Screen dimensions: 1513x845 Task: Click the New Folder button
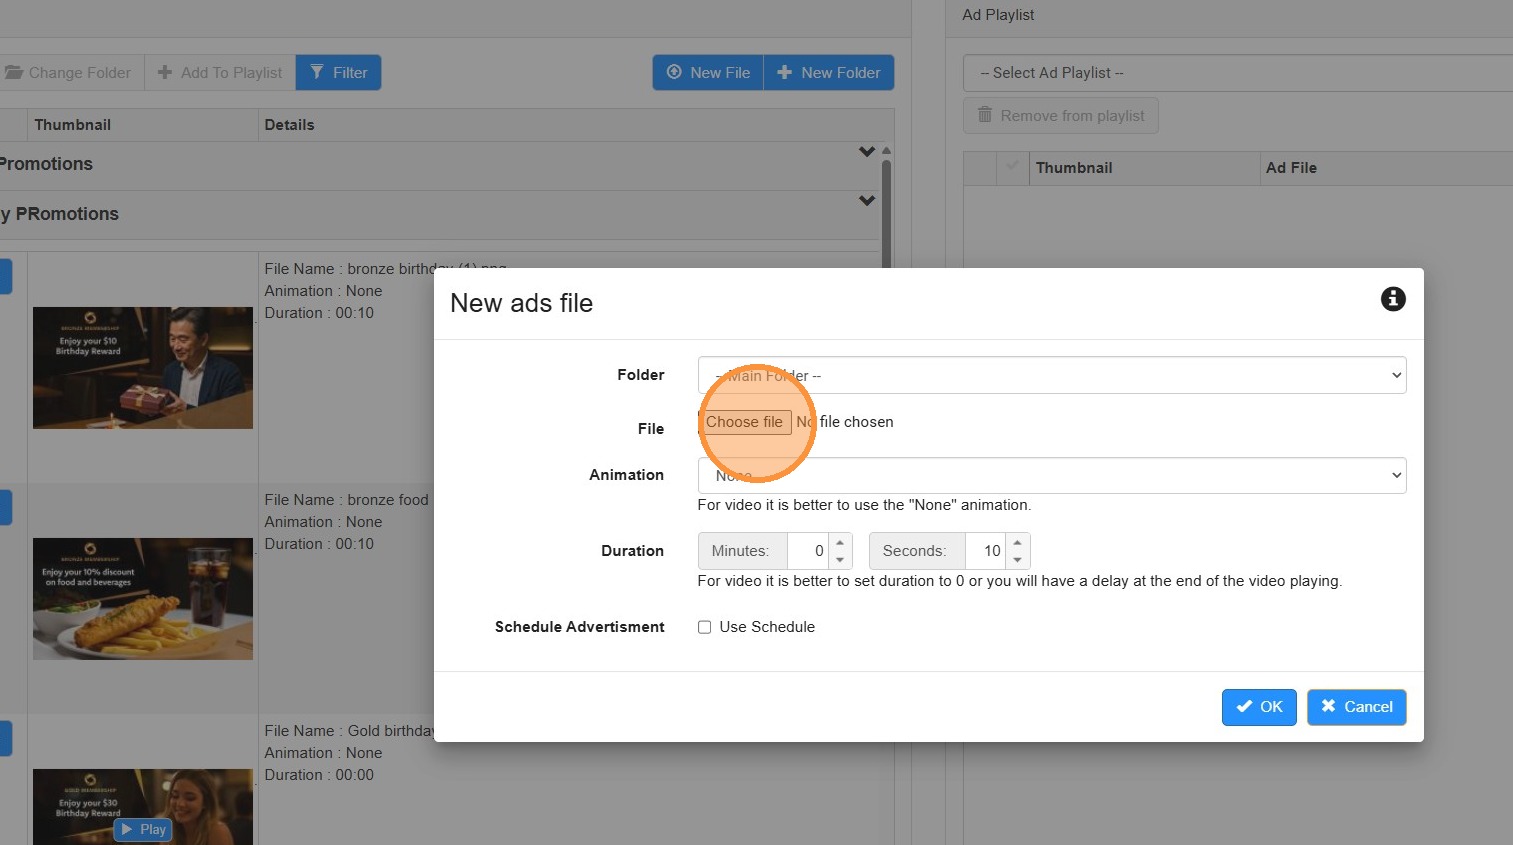point(829,73)
